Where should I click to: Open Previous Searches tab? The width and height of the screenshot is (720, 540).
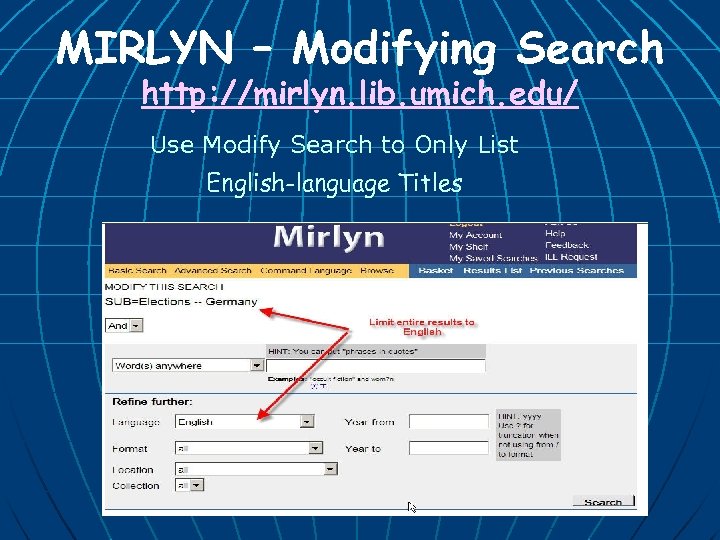coord(576,270)
